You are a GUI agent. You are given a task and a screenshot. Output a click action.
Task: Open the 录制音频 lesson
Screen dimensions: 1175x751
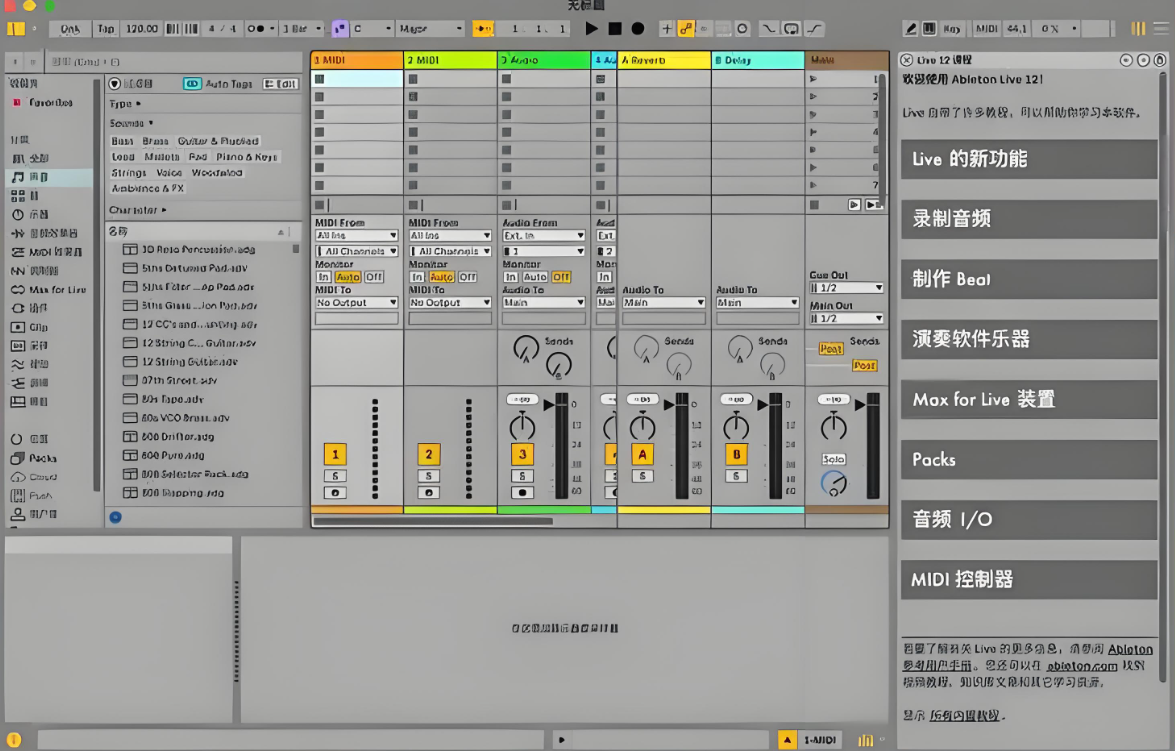1029,219
